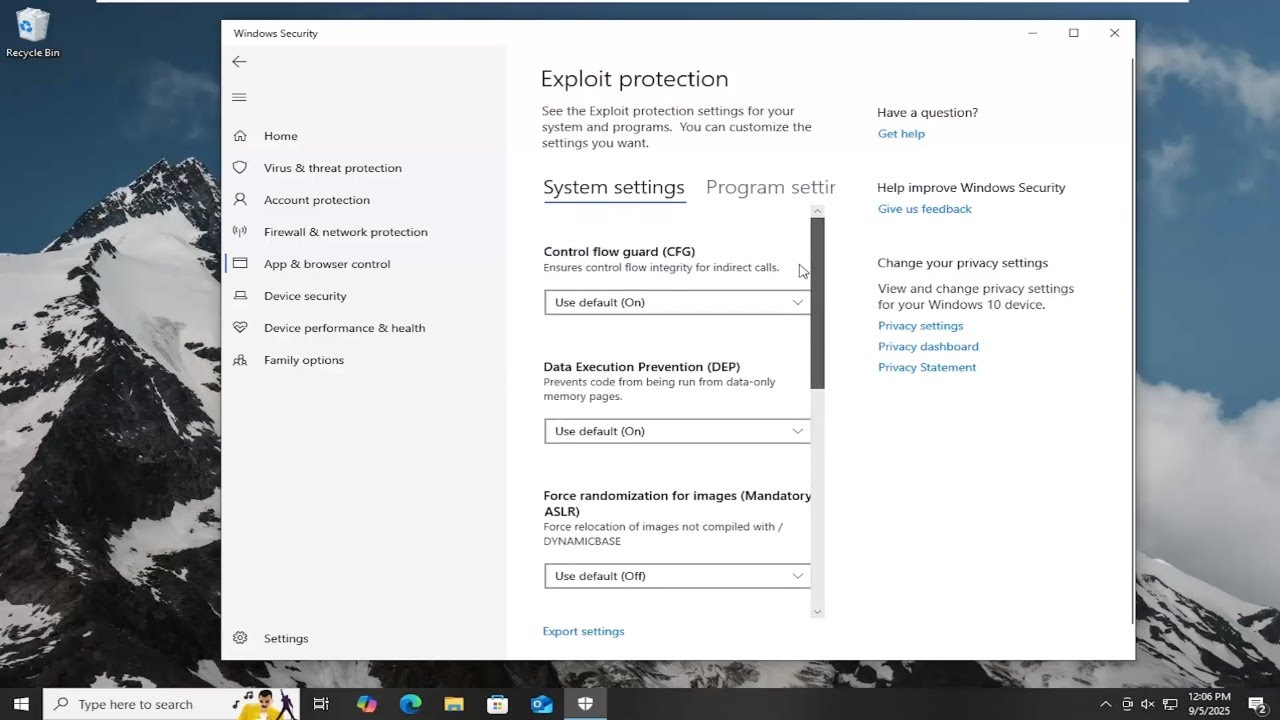
Task: Click the Firewall & network protection signal icon
Action: coord(240,232)
